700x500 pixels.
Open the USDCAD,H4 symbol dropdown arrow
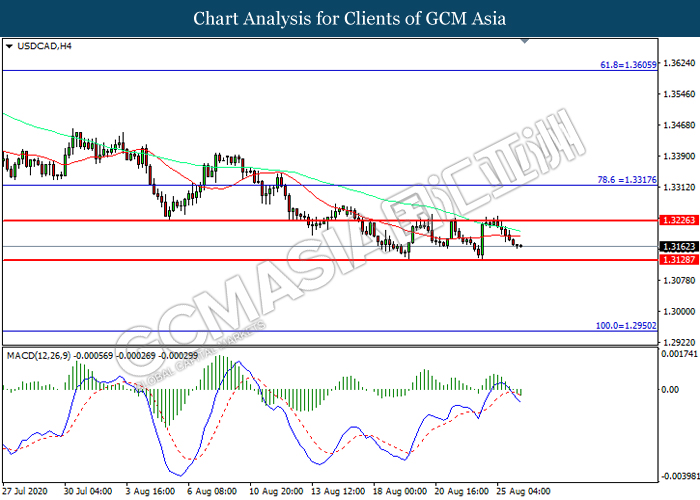click(9, 46)
